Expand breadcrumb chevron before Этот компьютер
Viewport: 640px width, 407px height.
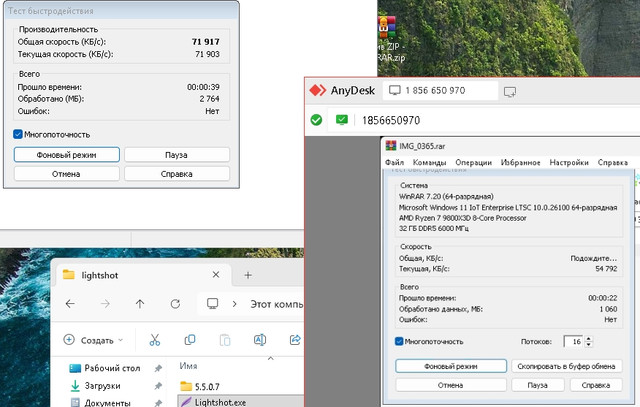pyautogui.click(x=235, y=304)
